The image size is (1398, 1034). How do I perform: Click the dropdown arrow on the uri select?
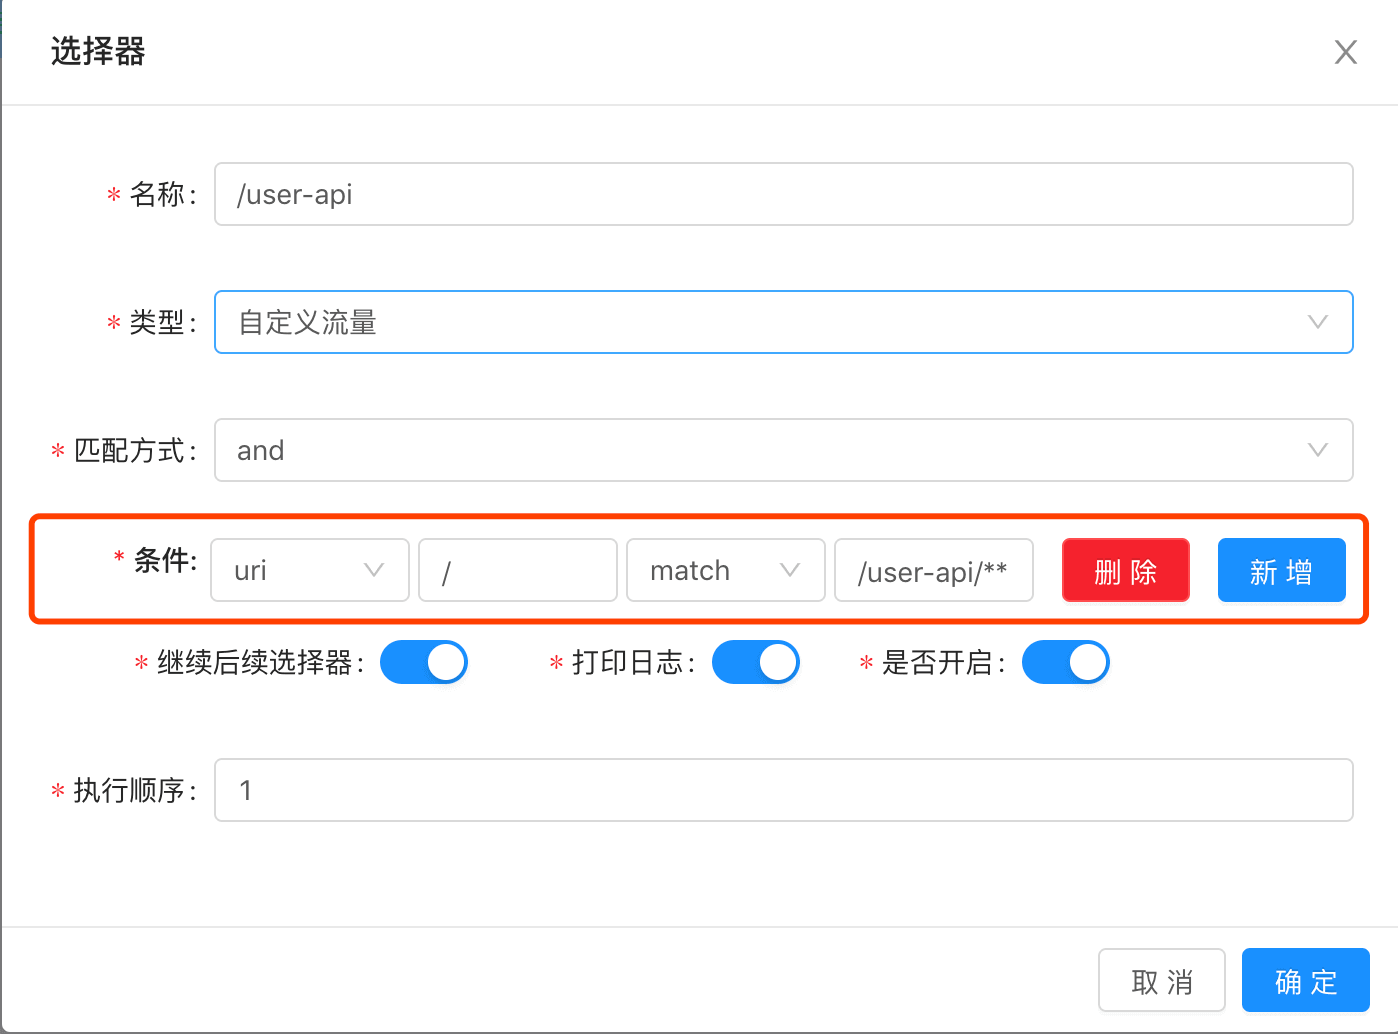[x=374, y=570]
